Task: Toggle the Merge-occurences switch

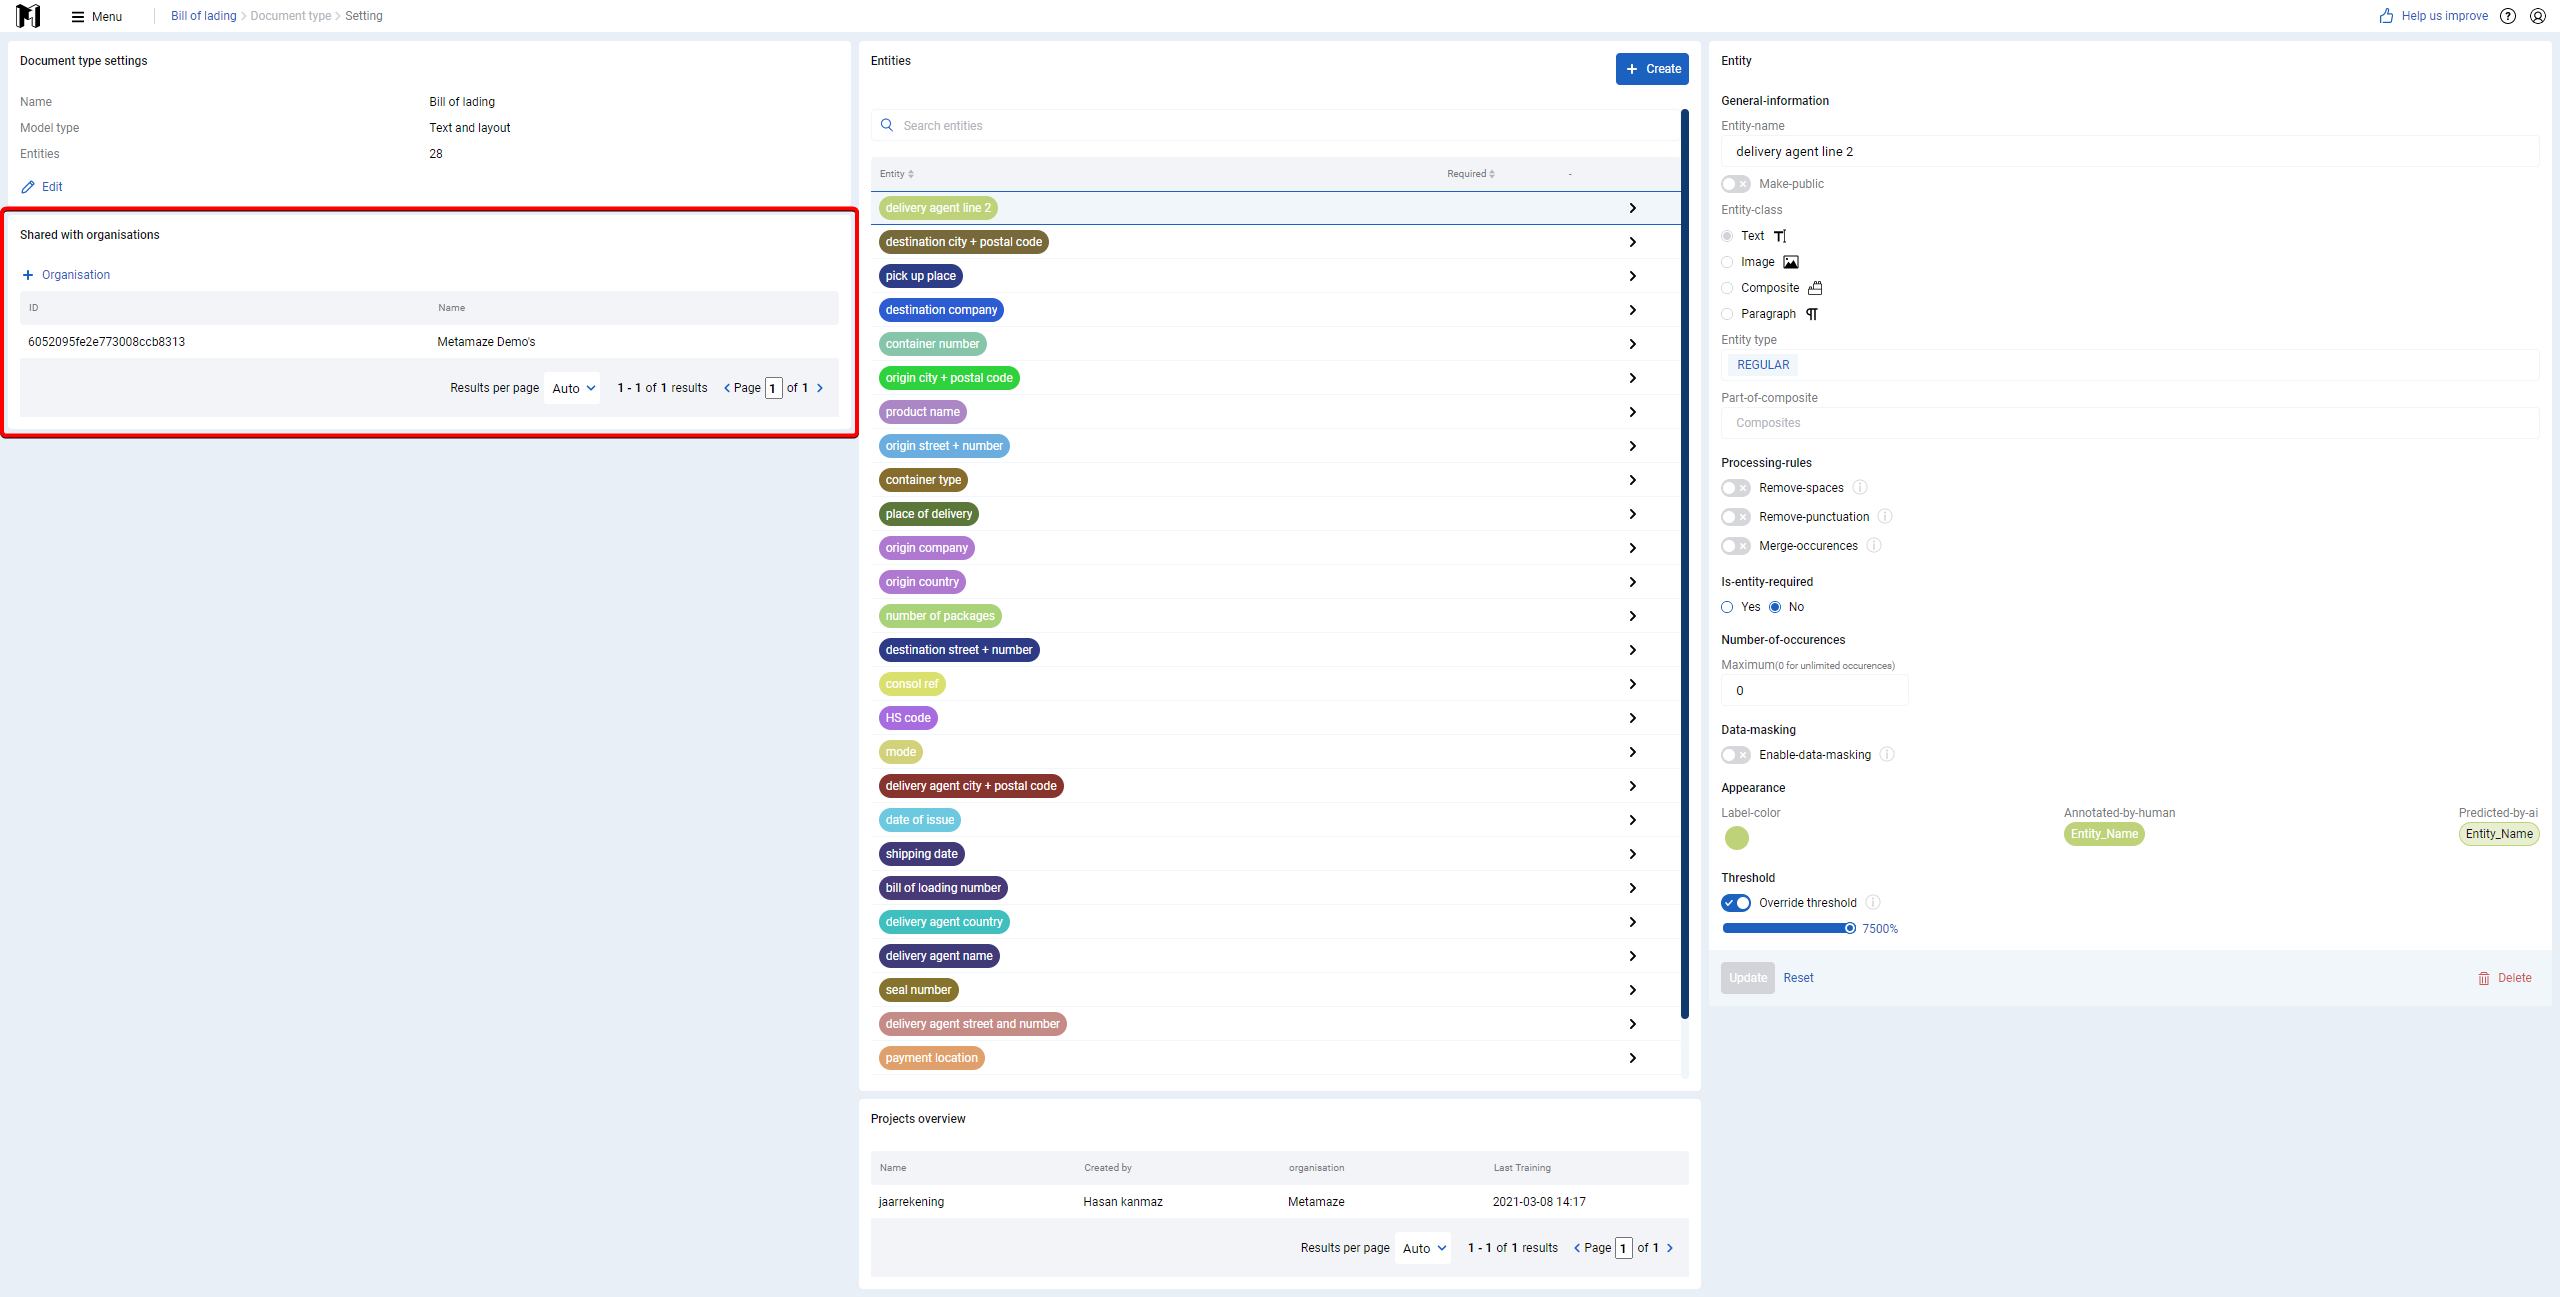Action: pos(1736,546)
